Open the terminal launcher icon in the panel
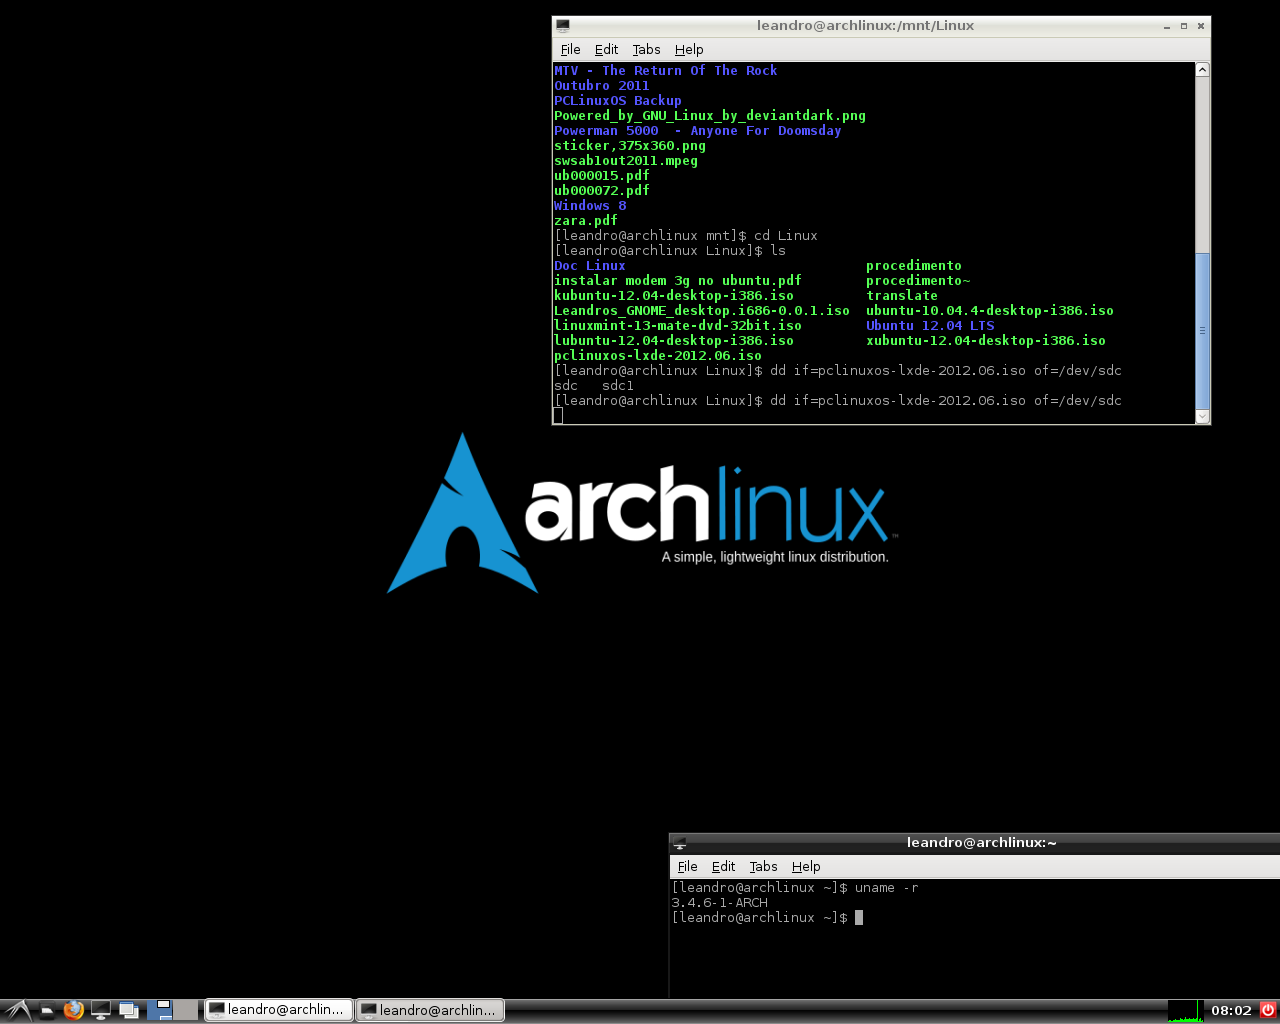Viewport: 1280px width, 1024px height. (x=101, y=1010)
